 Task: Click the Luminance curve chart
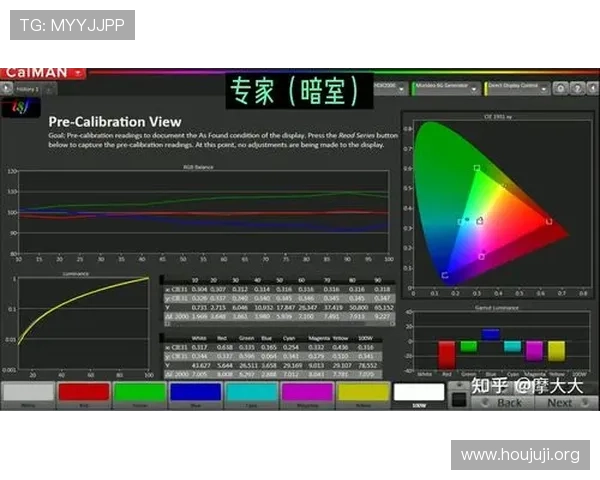(x=83, y=323)
